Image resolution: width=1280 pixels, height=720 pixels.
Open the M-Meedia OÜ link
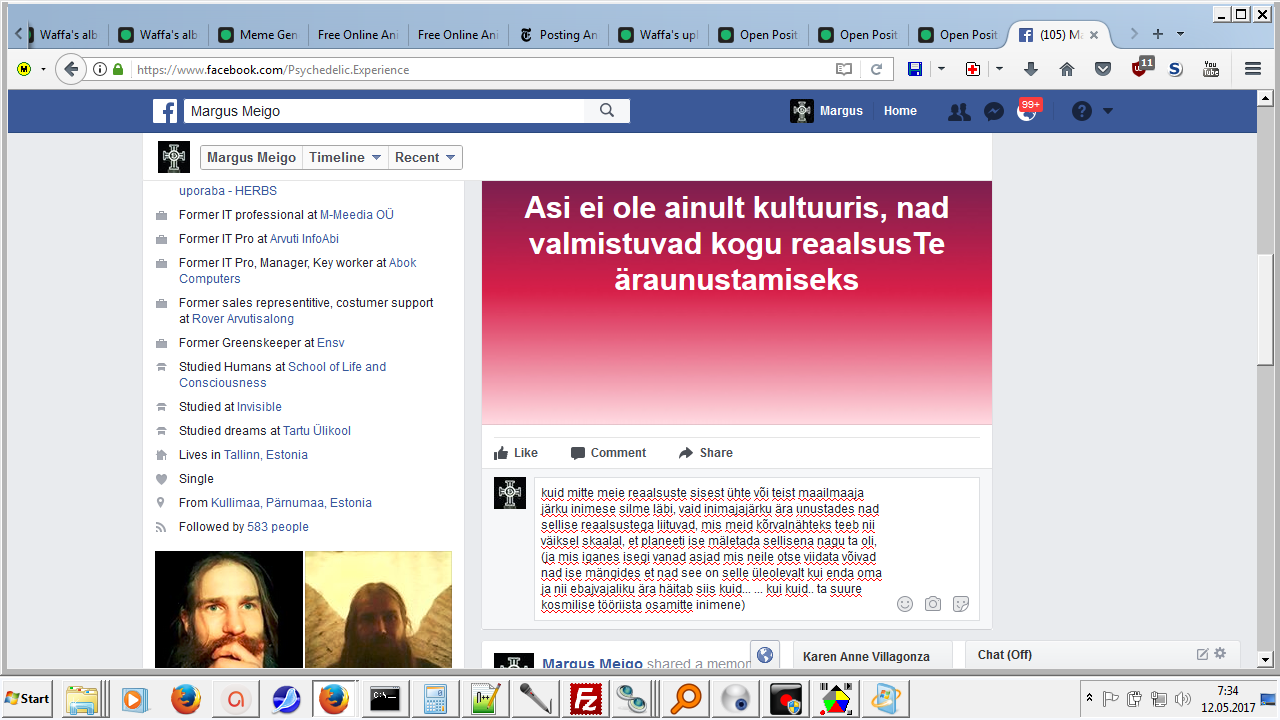pyautogui.click(x=357, y=215)
